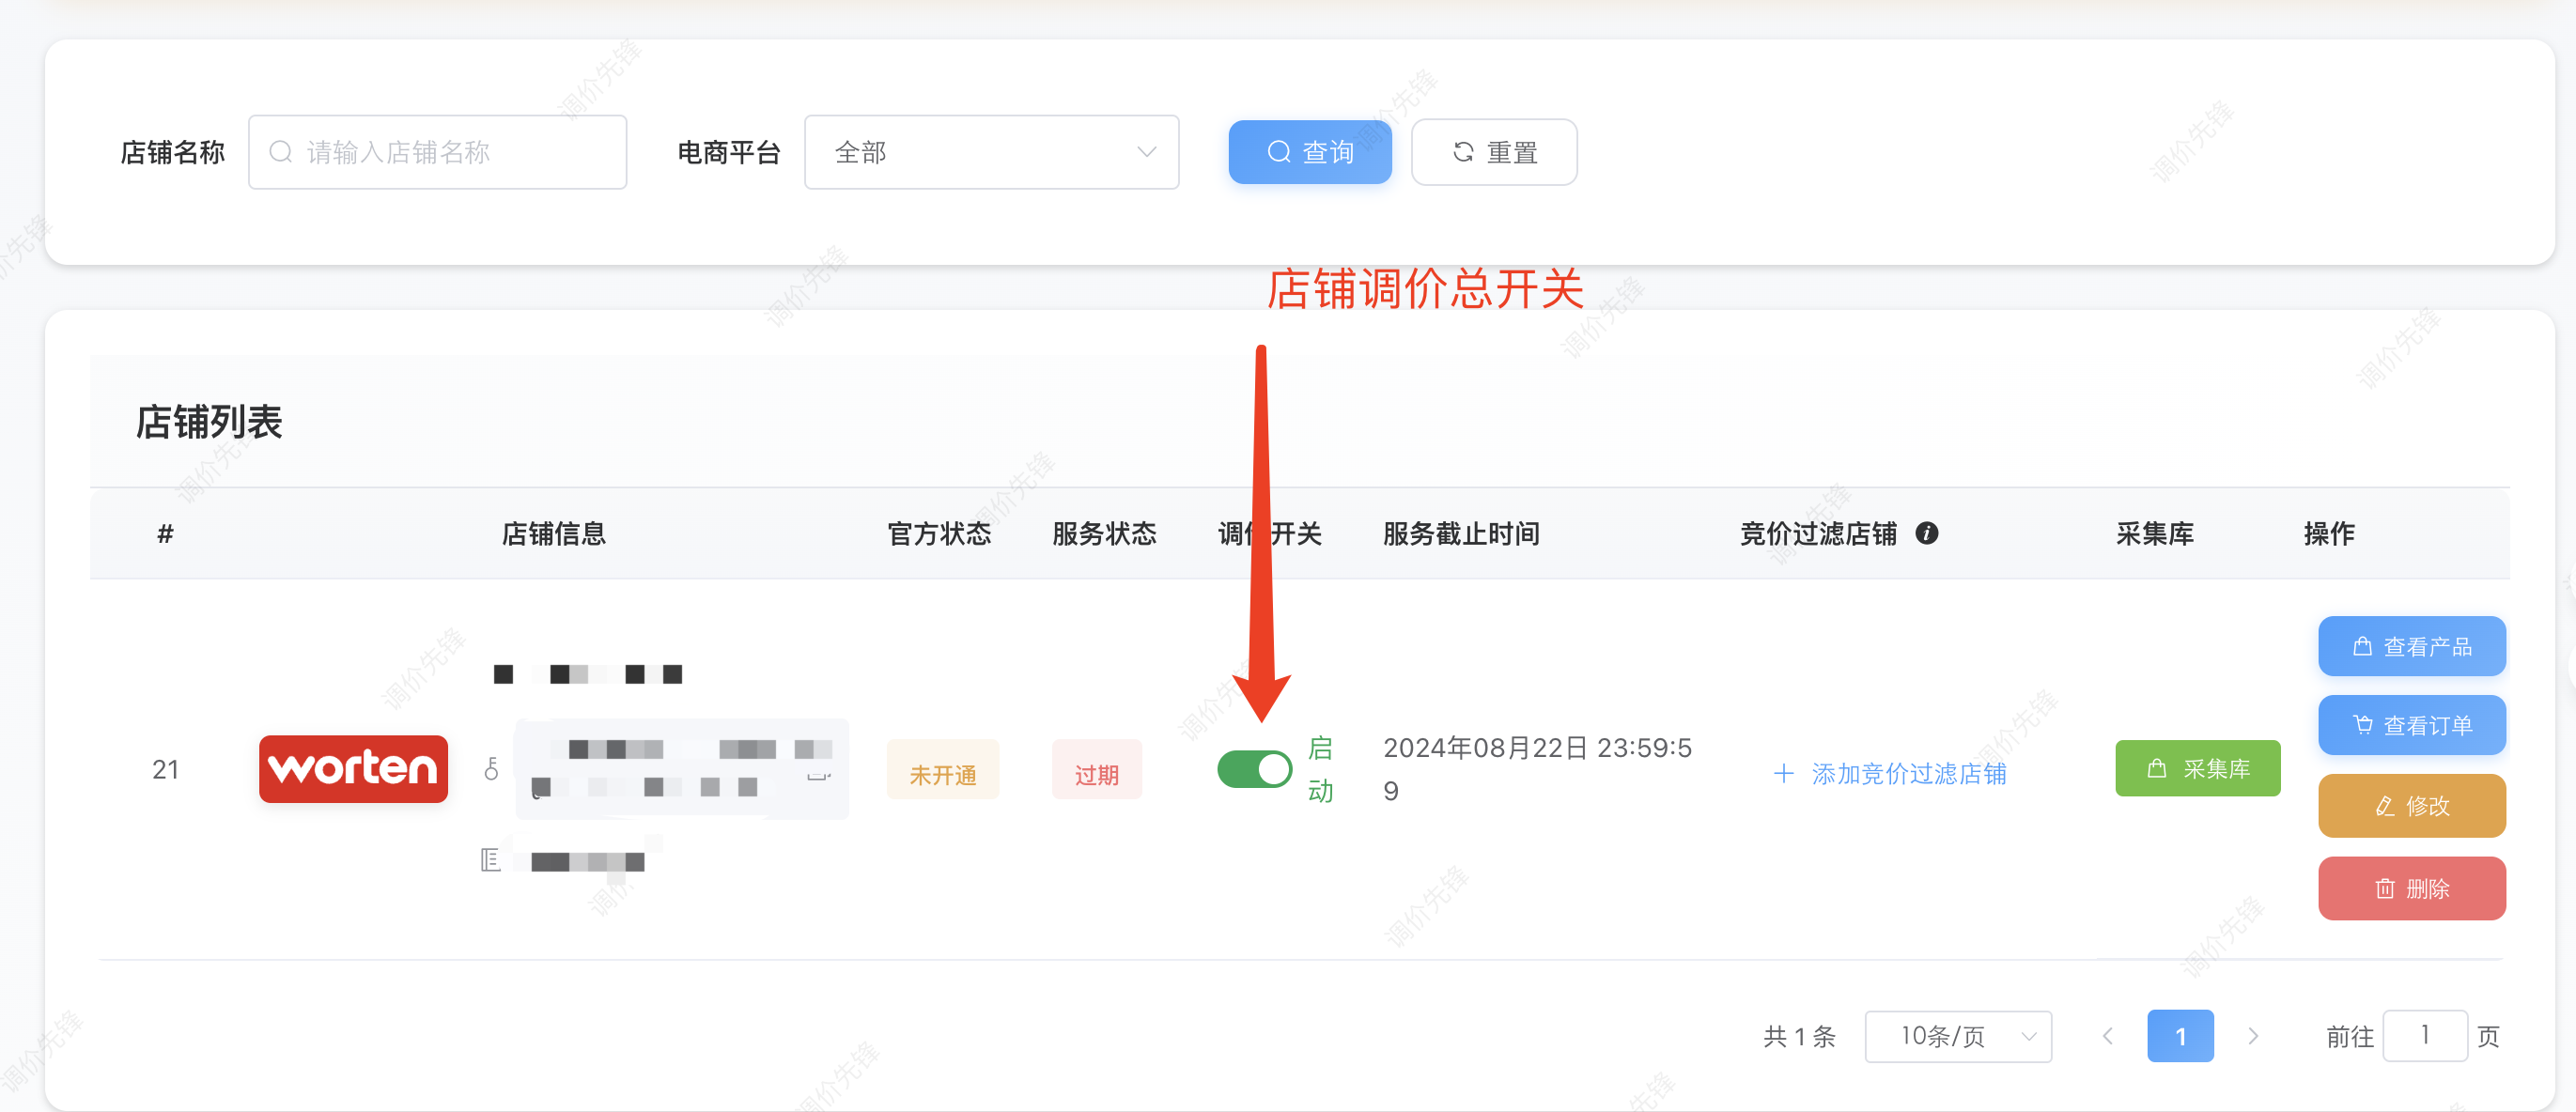2576x1112 pixels.
Task: Click the plus icon before 添加竞价过滤店铺
Action: [1782, 773]
